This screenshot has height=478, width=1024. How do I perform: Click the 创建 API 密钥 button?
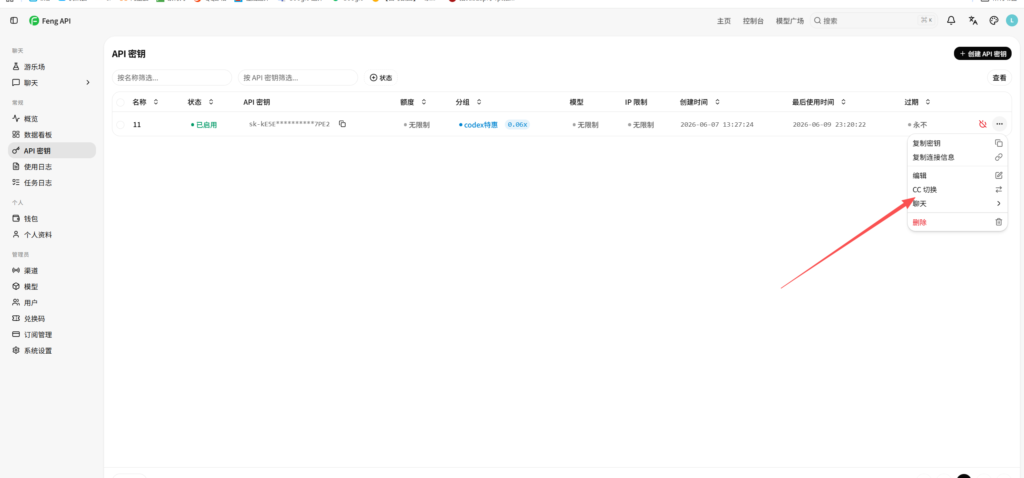(x=982, y=54)
